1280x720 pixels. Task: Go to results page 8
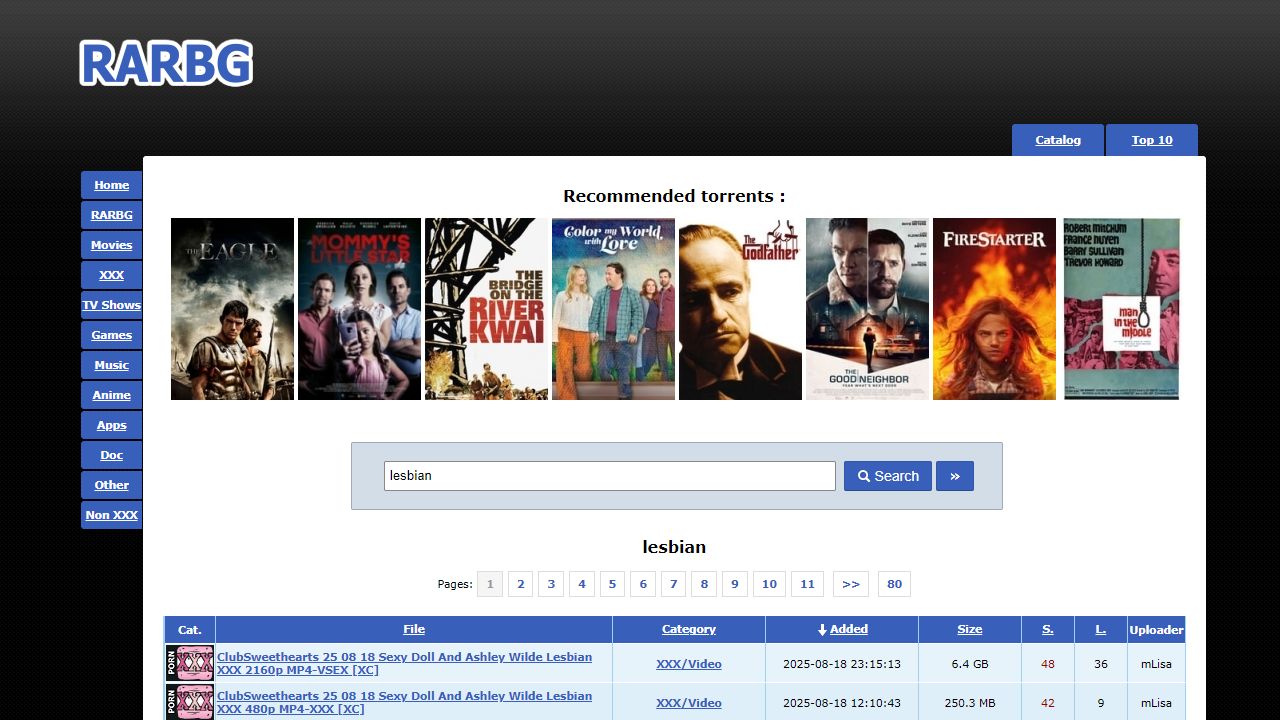click(704, 584)
